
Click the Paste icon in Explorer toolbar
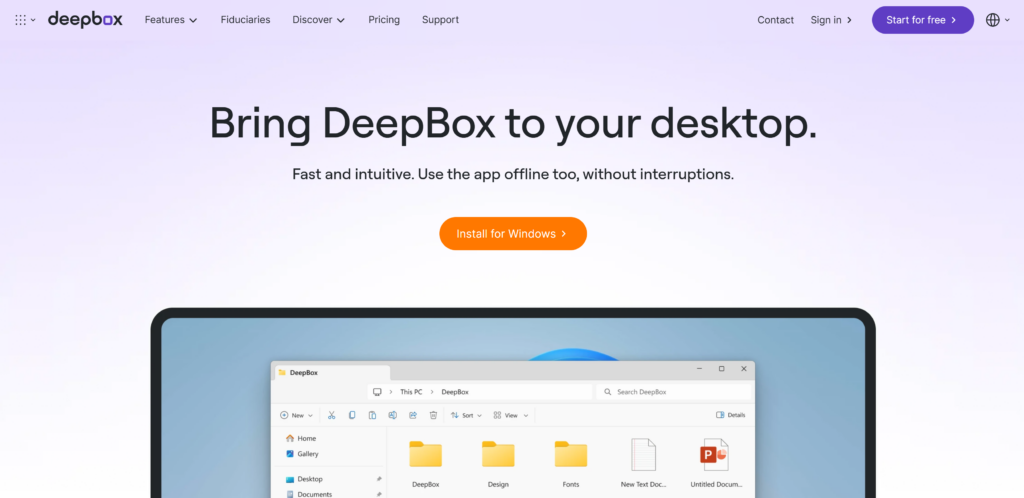tap(372, 415)
